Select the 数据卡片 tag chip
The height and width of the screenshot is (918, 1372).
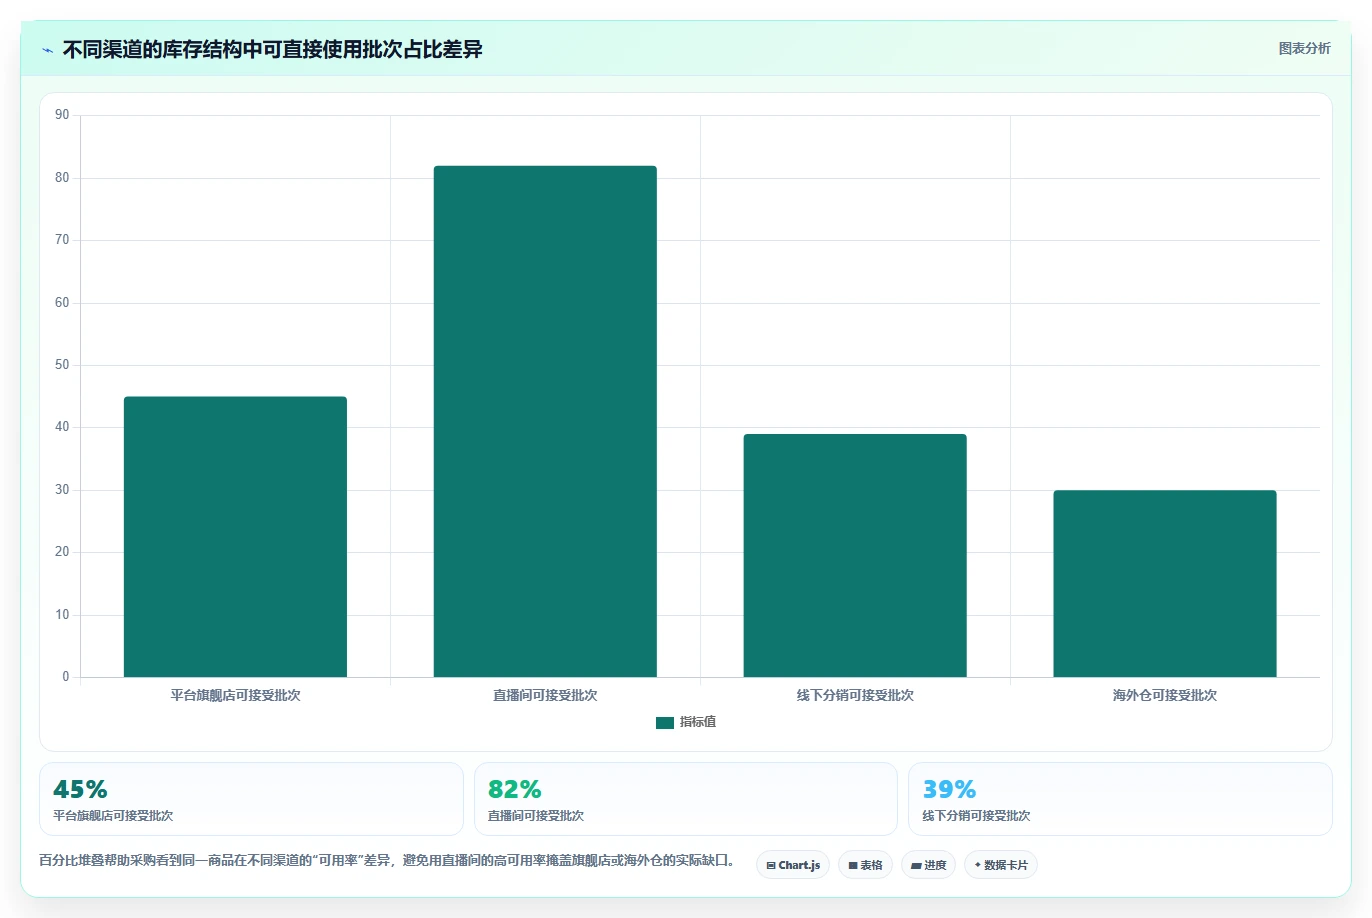tap(1001, 865)
